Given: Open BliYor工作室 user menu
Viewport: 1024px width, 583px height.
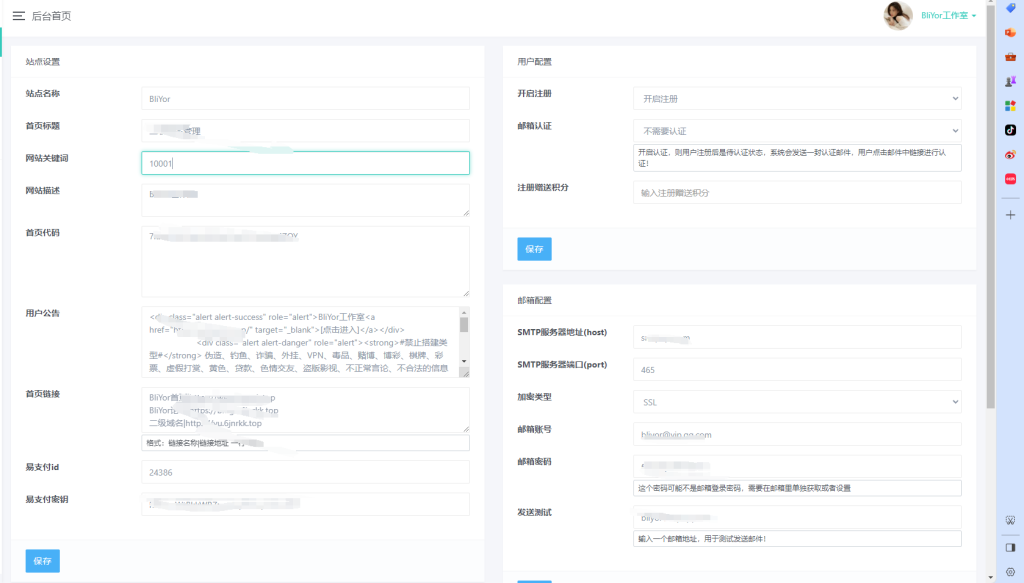Looking at the screenshot, I should pos(948,16).
